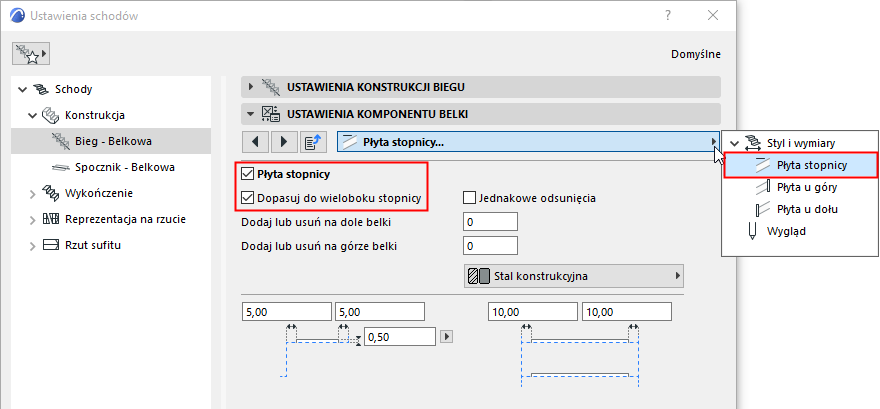
Task: Open the favorites star button
Action: point(31,54)
